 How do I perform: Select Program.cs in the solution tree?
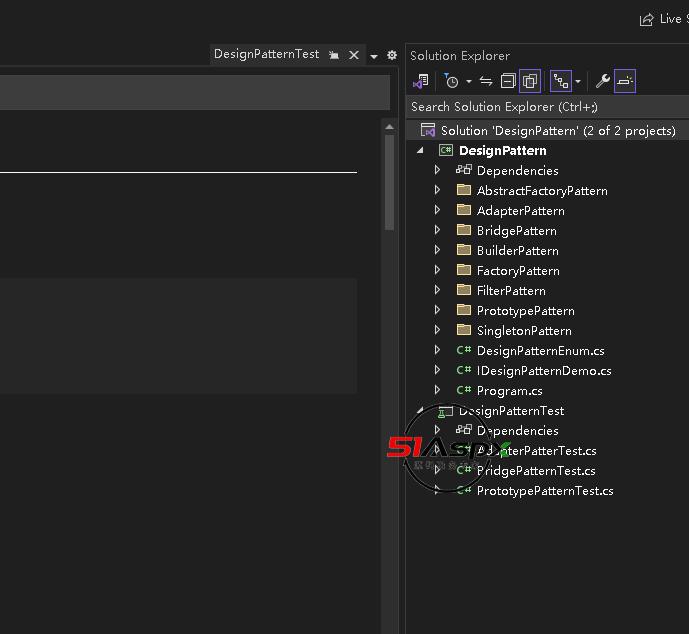pos(509,390)
